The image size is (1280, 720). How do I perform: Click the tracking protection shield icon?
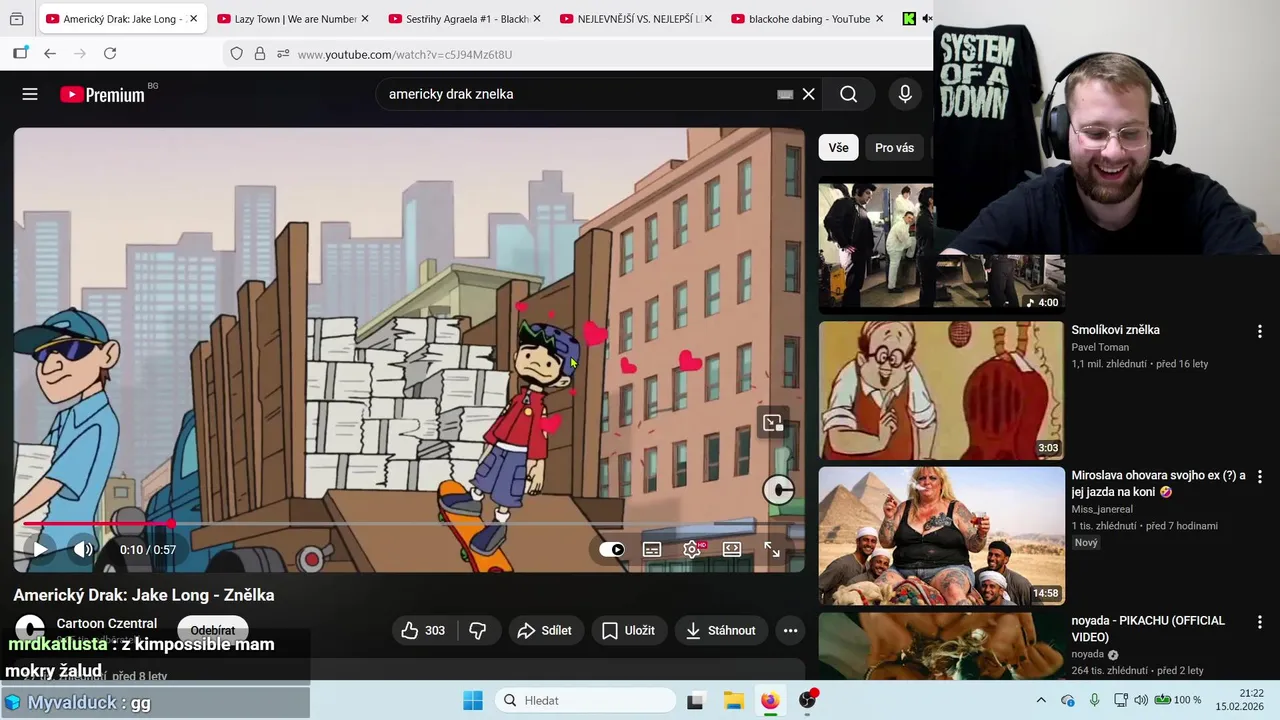[237, 54]
